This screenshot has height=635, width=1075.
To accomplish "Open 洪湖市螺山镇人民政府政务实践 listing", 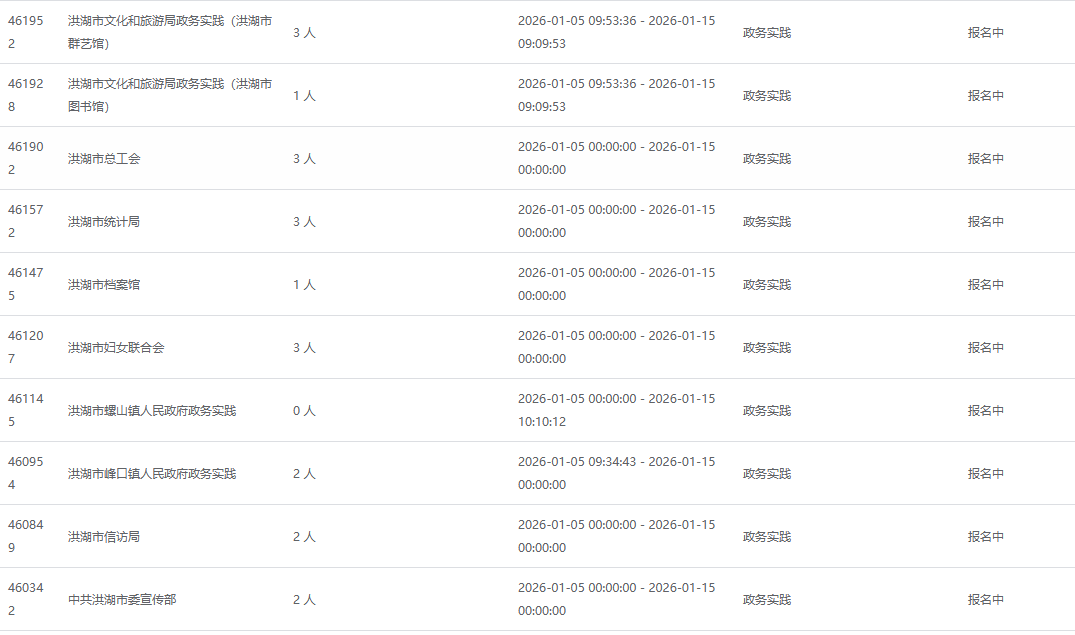I will [x=152, y=410].
